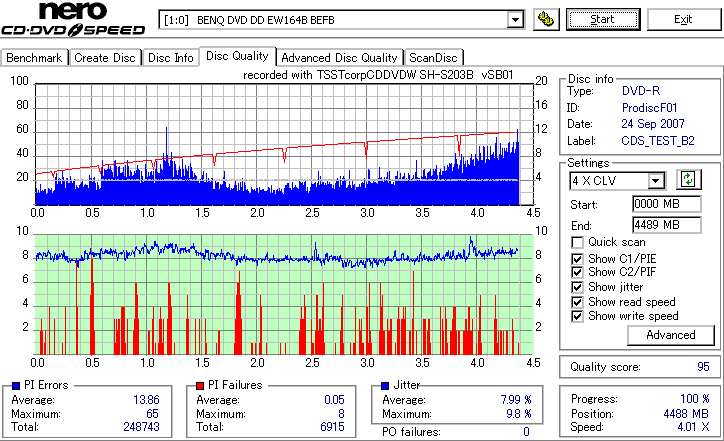
Task: Open the 4 X CLV speed dropdown
Action: click(x=655, y=181)
